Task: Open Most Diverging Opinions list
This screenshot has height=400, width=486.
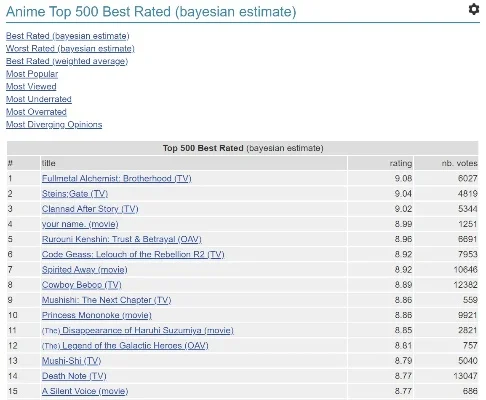Action: [54, 125]
